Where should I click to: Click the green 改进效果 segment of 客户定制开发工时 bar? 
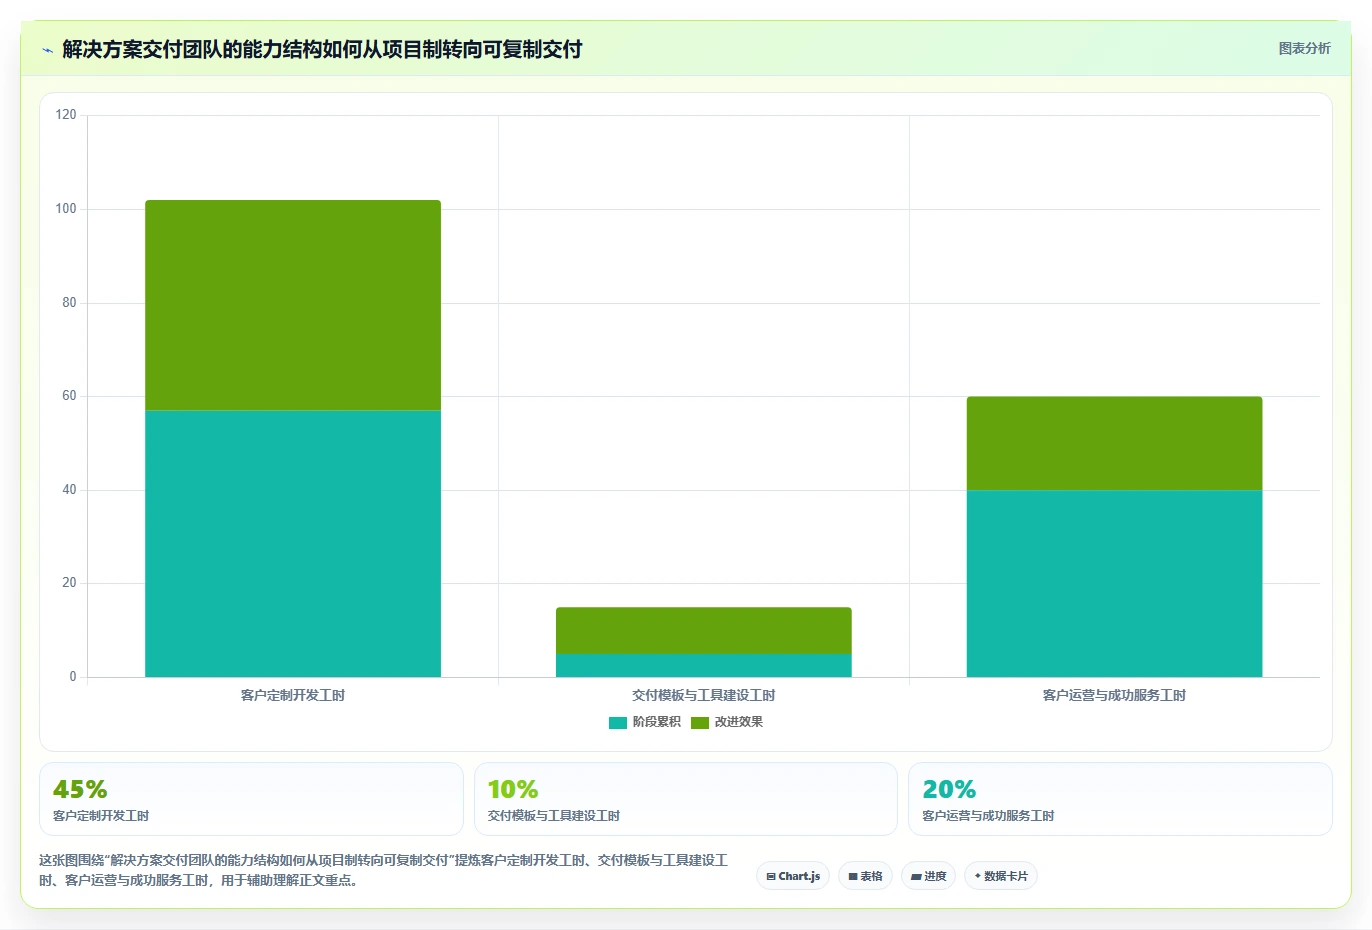293,305
